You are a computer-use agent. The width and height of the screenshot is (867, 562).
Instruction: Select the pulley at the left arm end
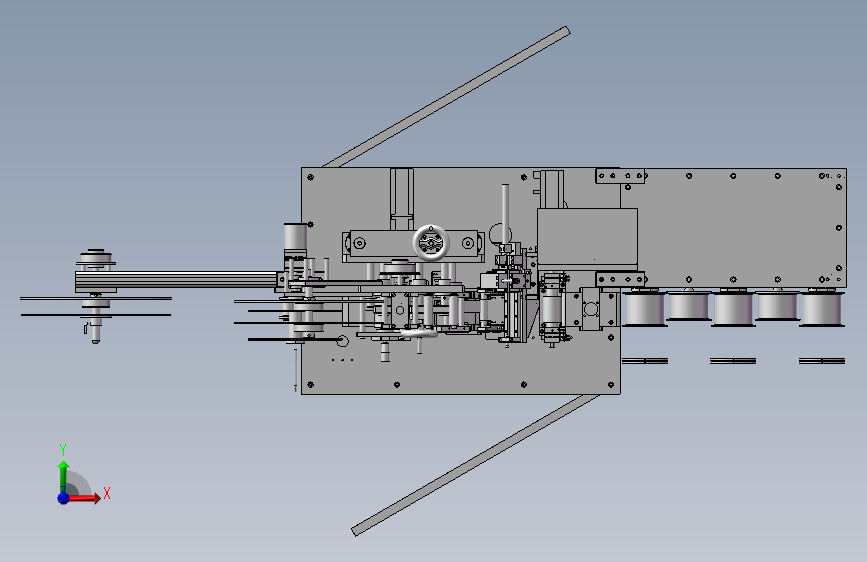click(96, 259)
